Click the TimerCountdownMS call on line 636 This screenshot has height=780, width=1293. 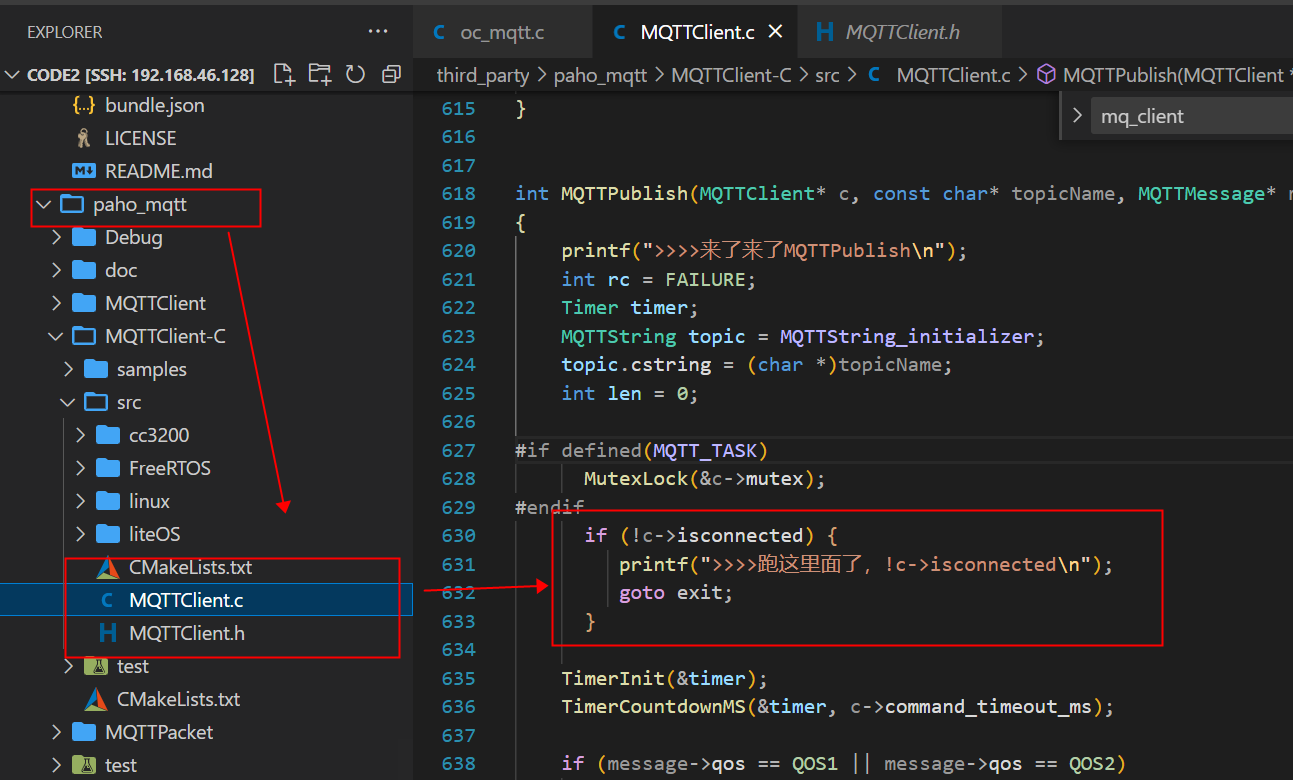click(x=838, y=707)
